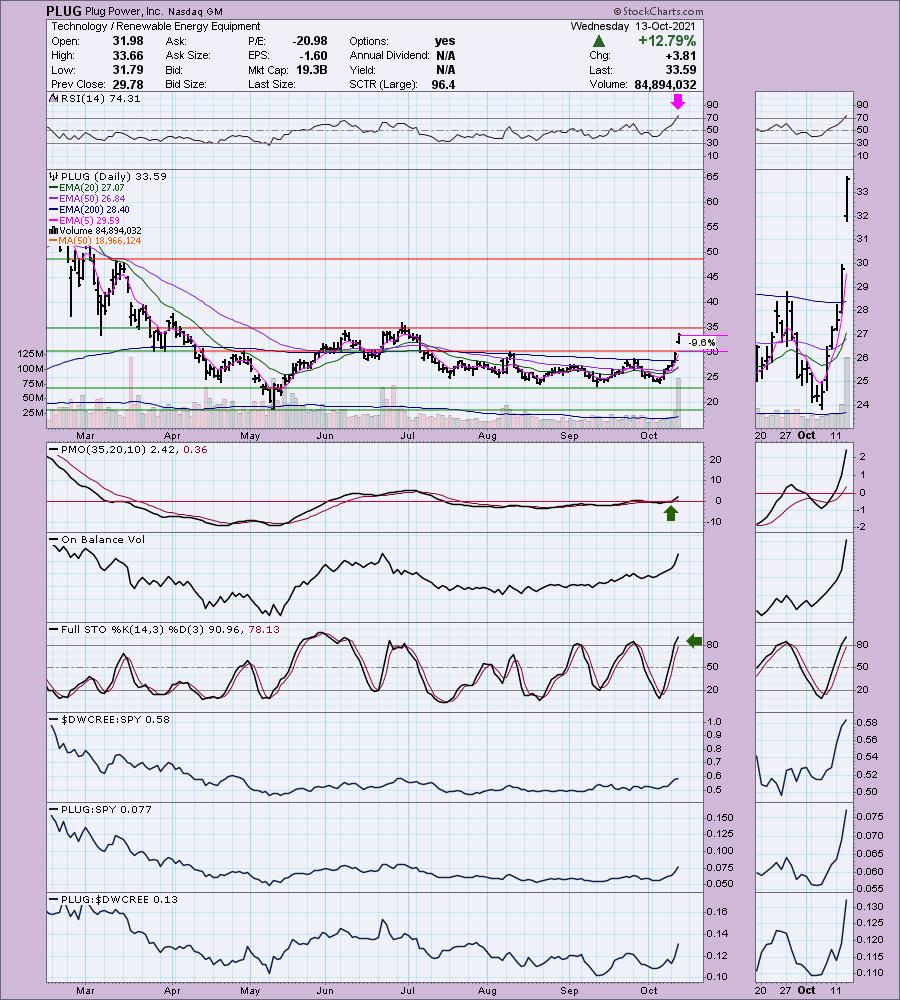Viewport: 900px width, 1000px height.
Task: Click the date Wednesday 13-Oct-2021
Action: tap(633, 26)
